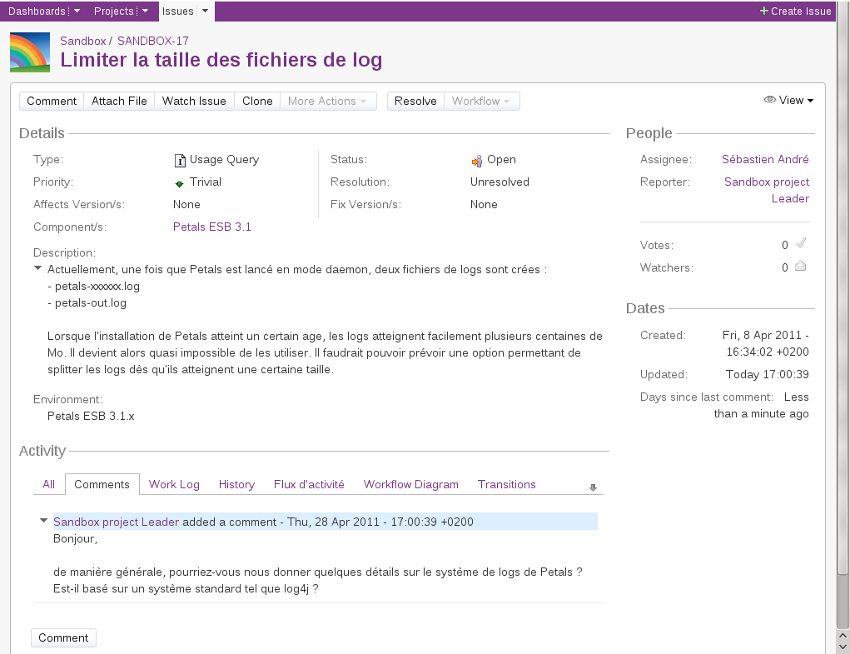Click the Sandbox project rainbow avatar
The width and height of the screenshot is (850, 654).
click(30, 52)
